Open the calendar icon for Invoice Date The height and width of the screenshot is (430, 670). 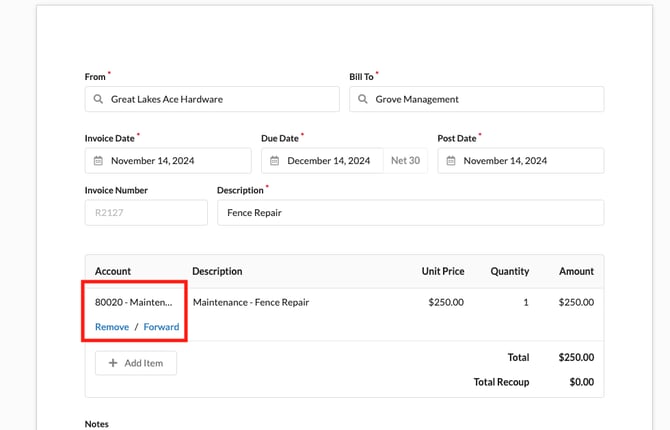98,161
